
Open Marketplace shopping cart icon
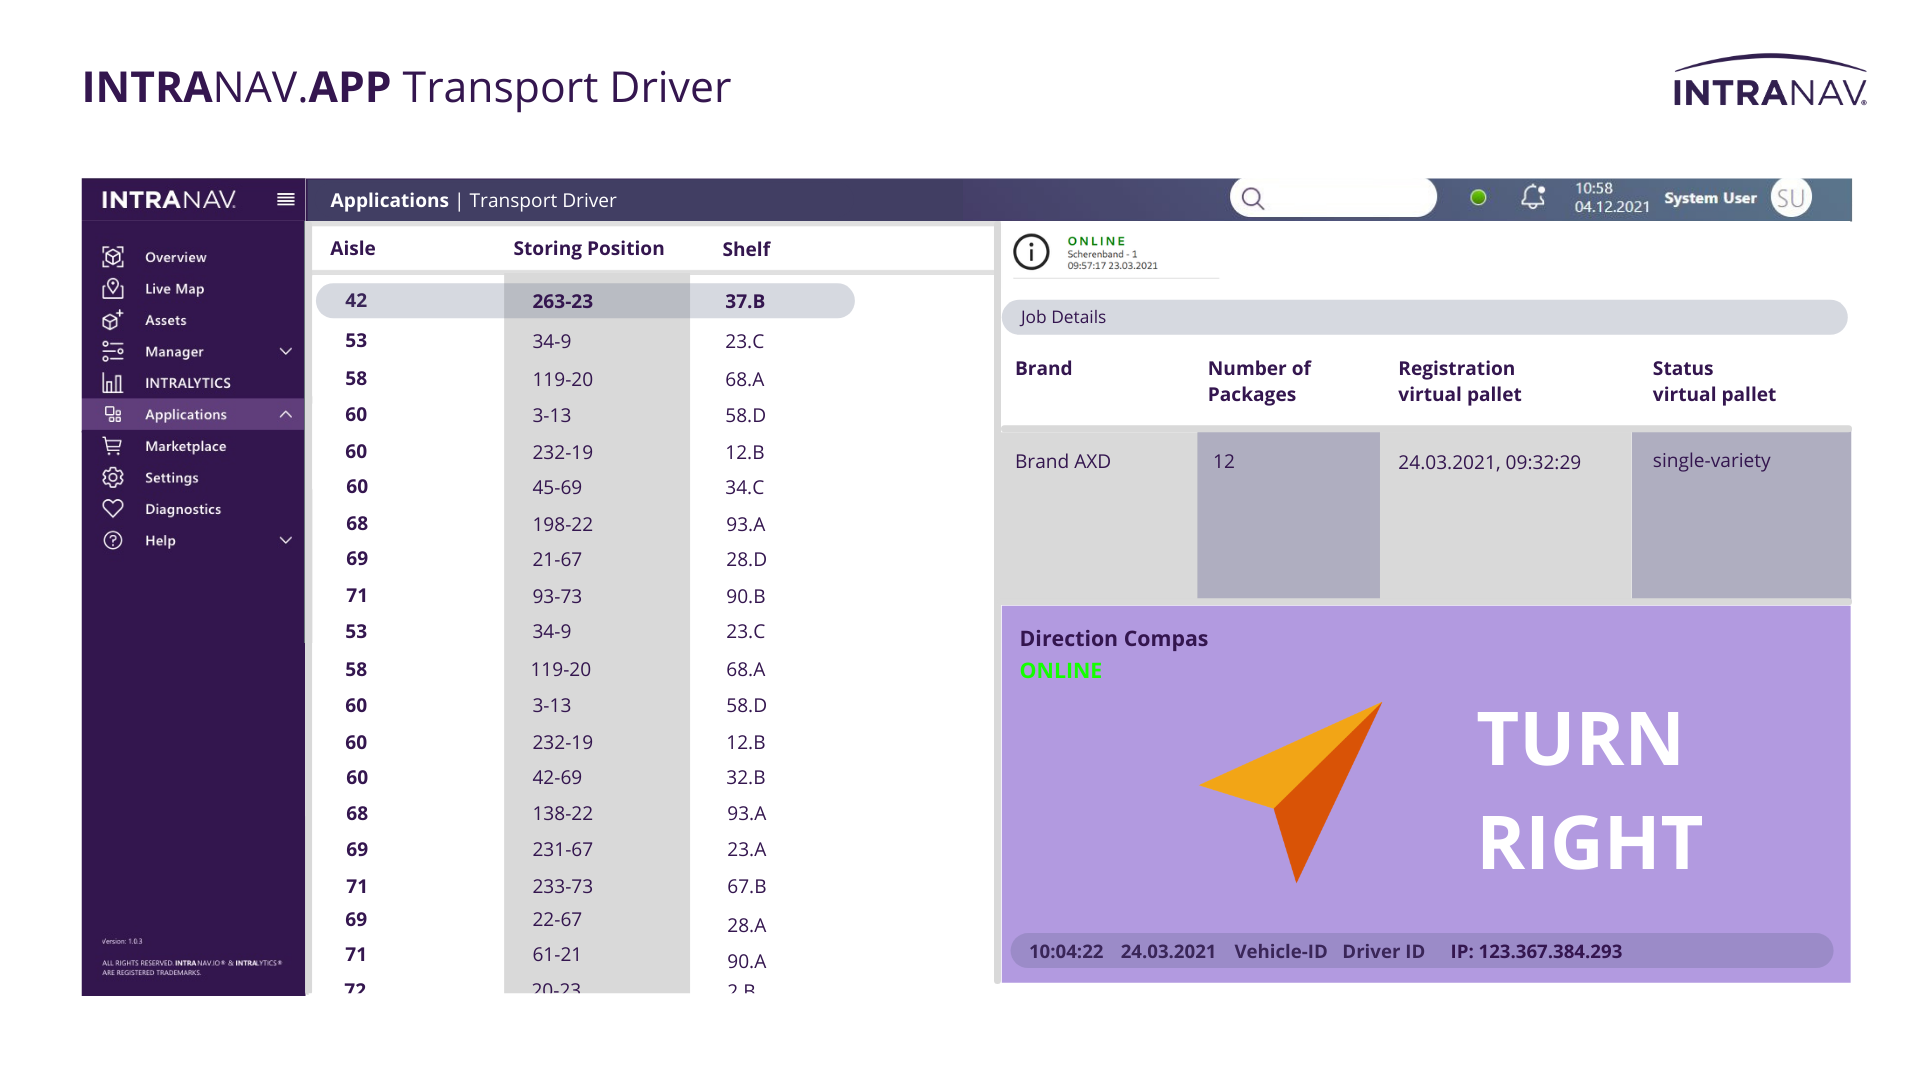click(x=113, y=446)
